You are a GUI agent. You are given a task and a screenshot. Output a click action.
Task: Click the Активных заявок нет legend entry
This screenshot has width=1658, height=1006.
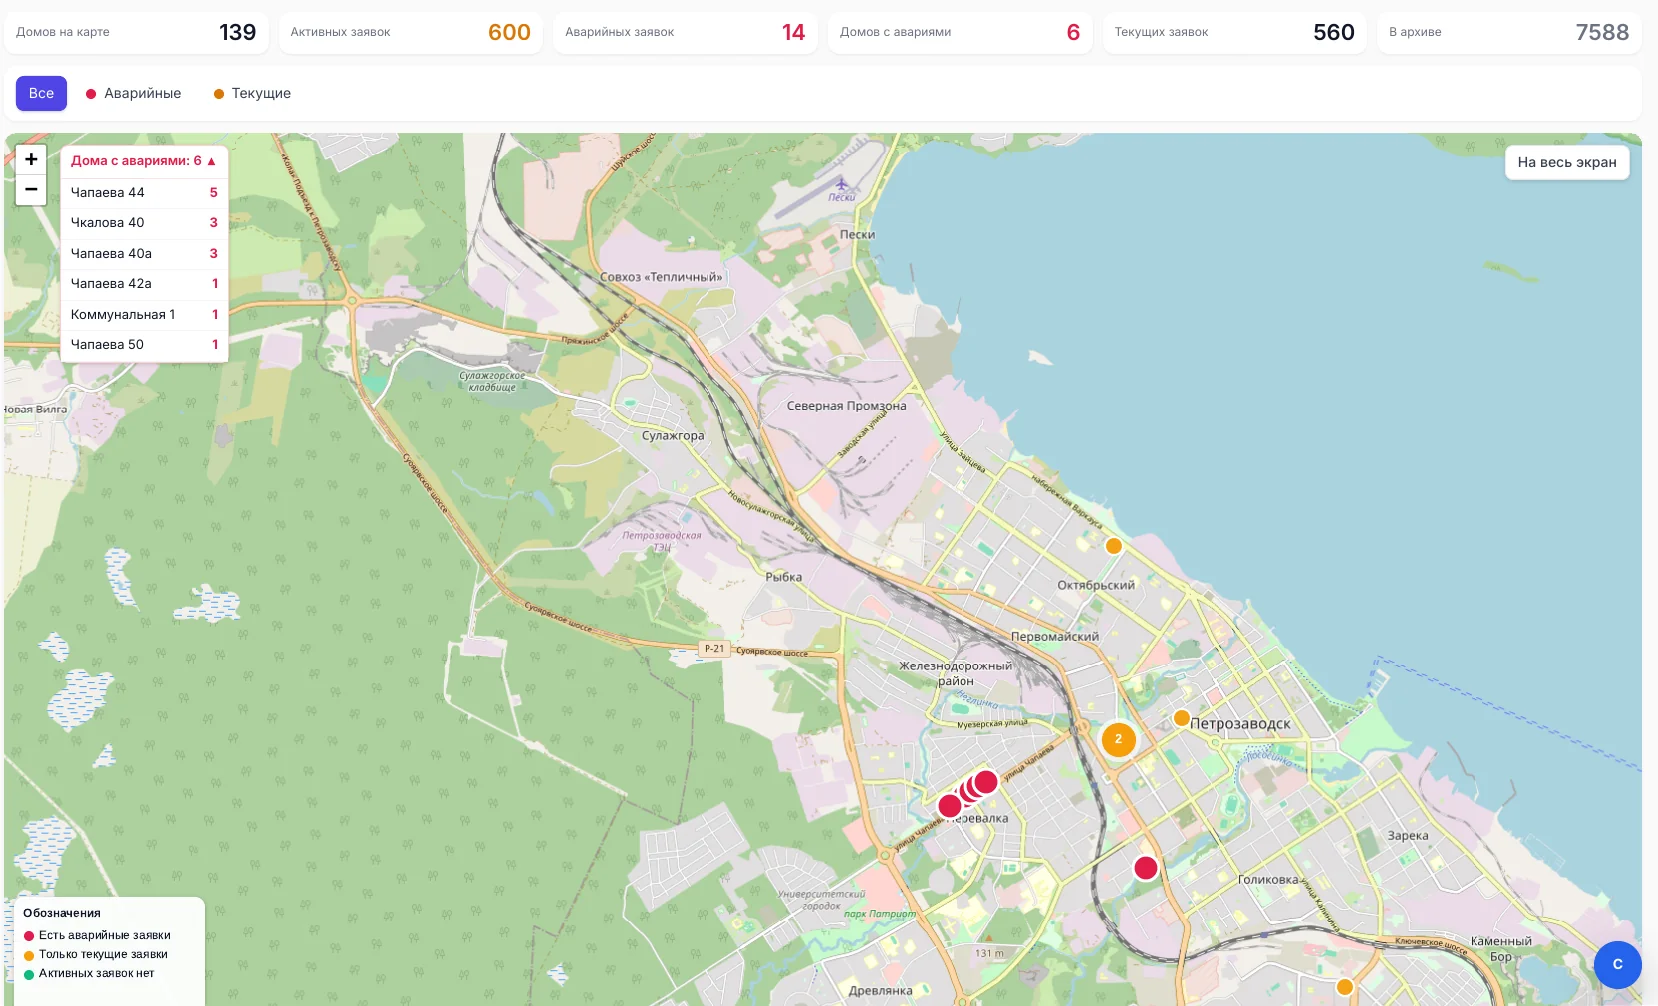point(89,974)
